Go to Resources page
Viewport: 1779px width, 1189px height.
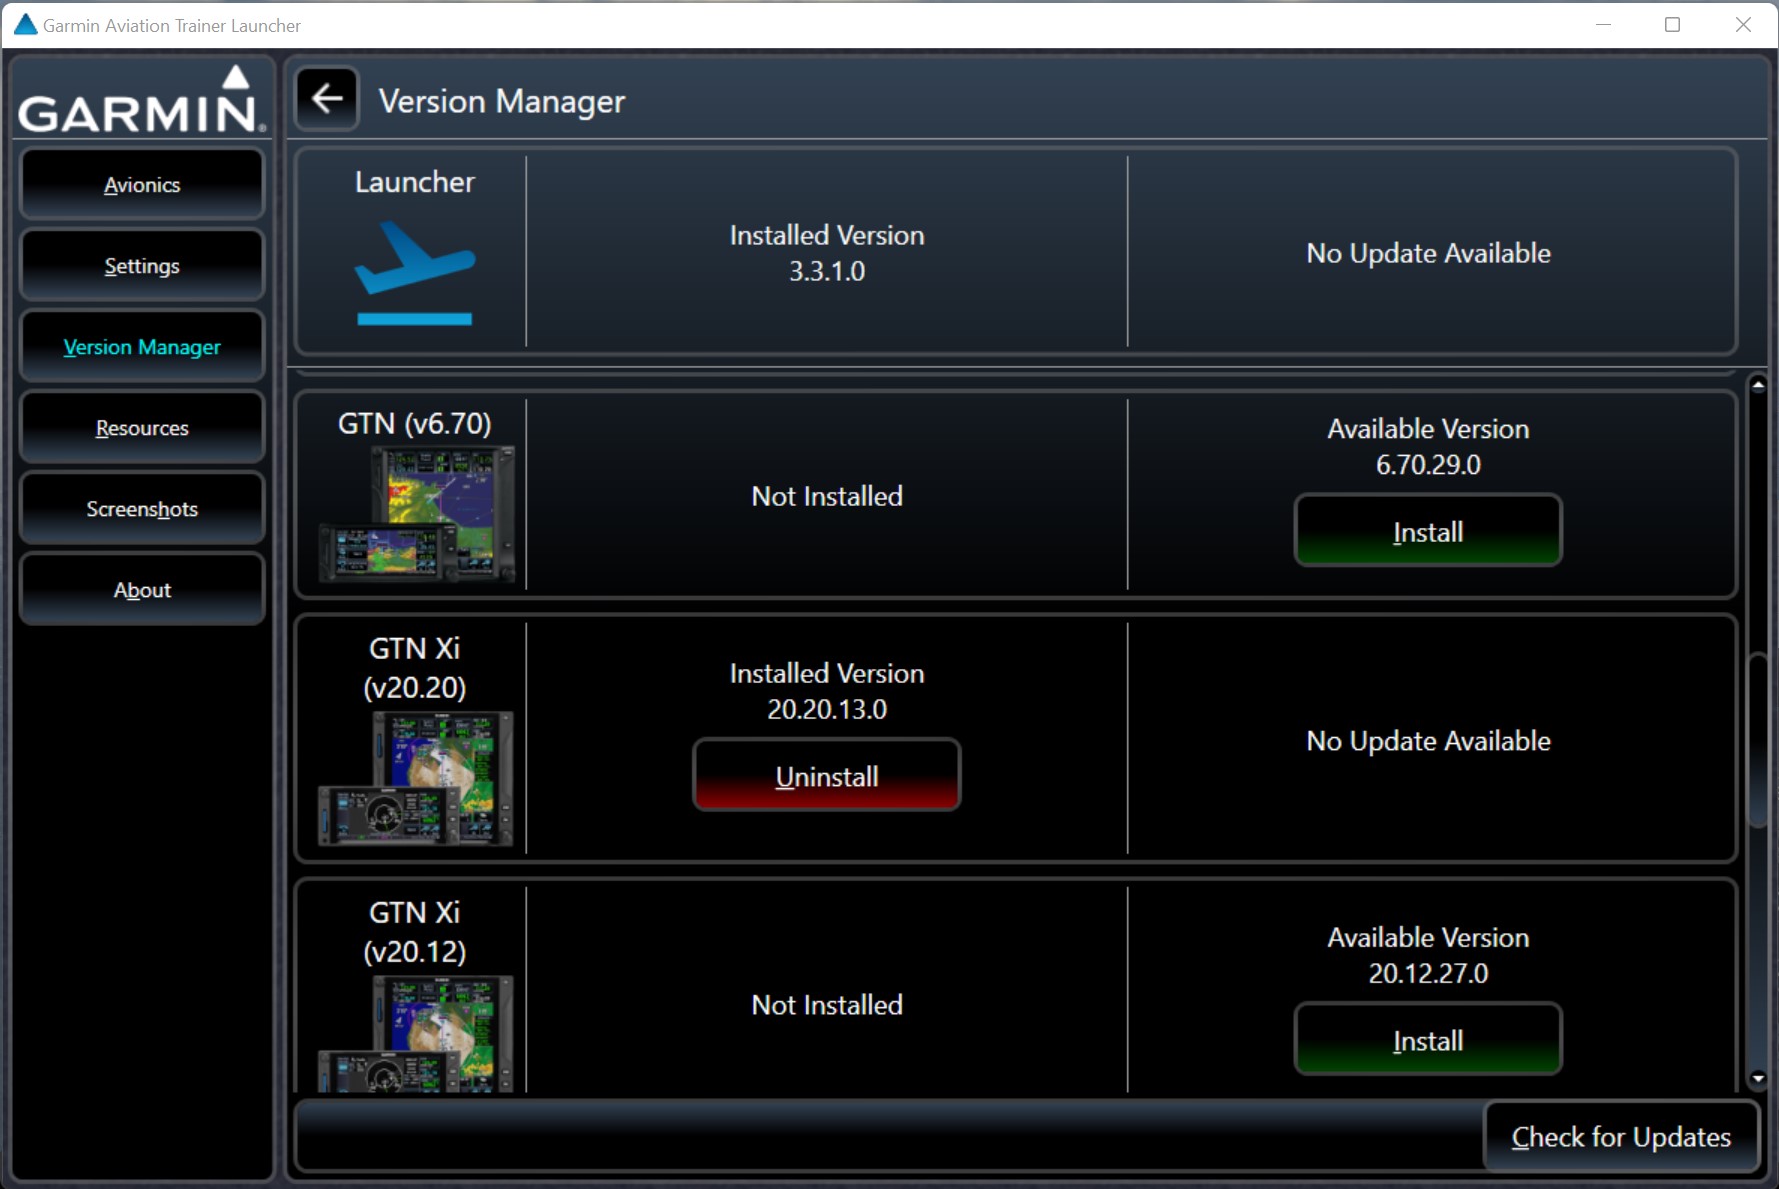142,428
